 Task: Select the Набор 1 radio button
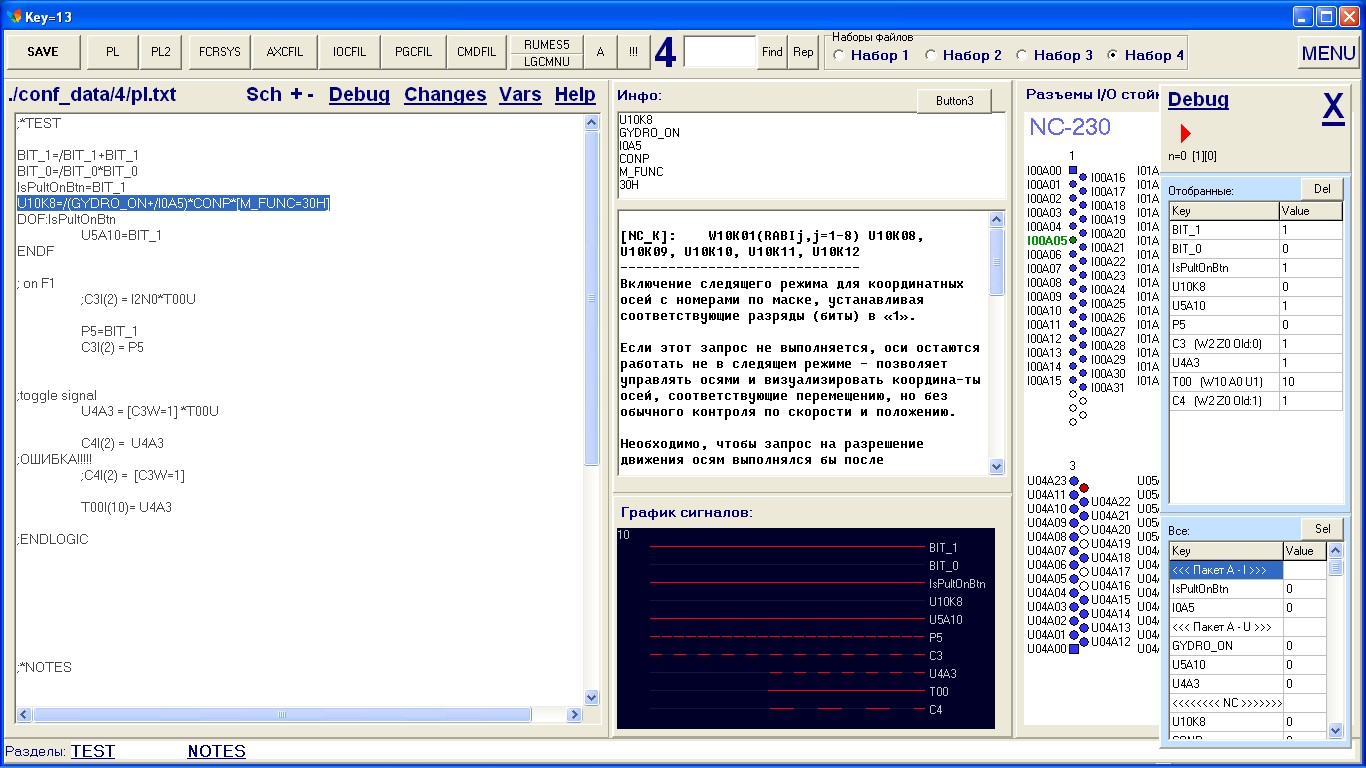pyautogui.click(x=839, y=55)
